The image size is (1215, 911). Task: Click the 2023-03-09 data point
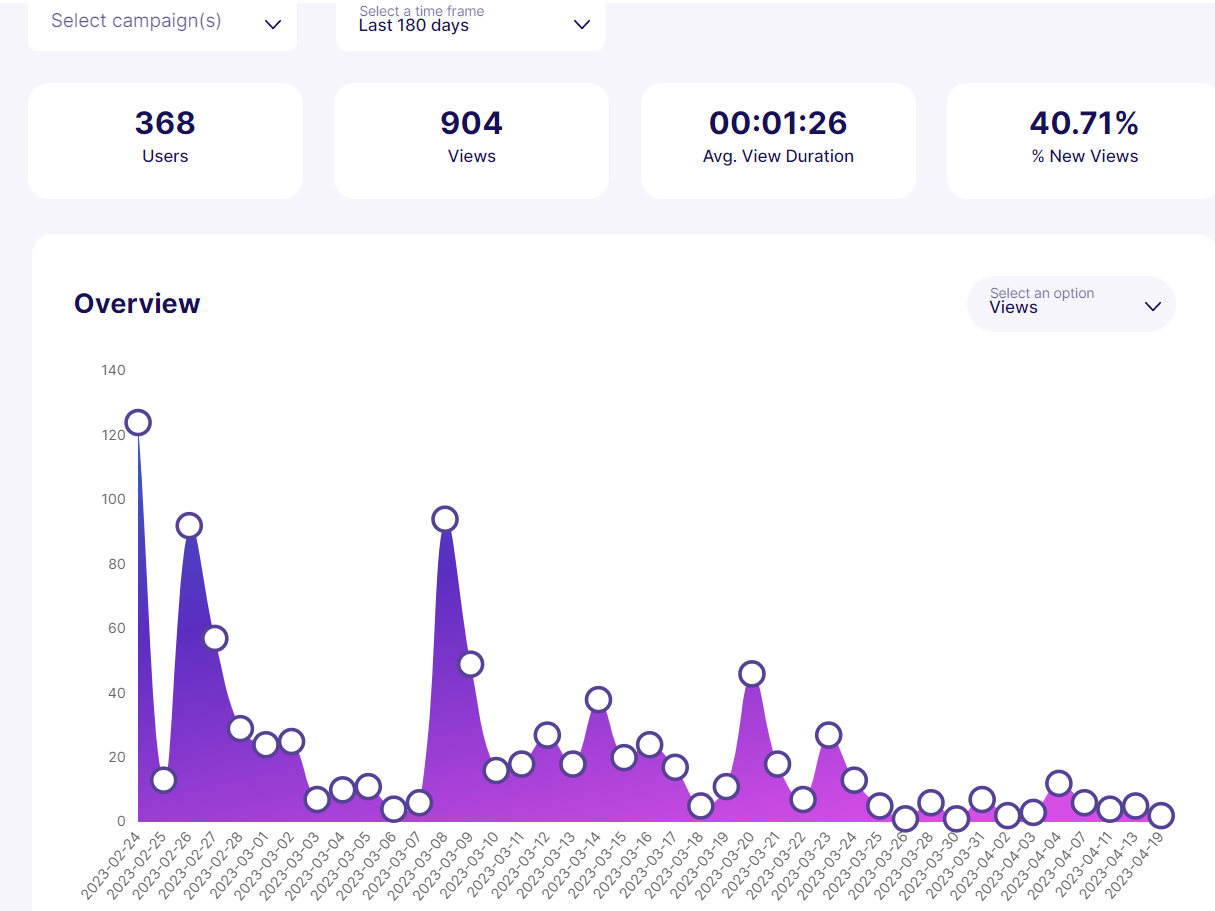(x=470, y=664)
